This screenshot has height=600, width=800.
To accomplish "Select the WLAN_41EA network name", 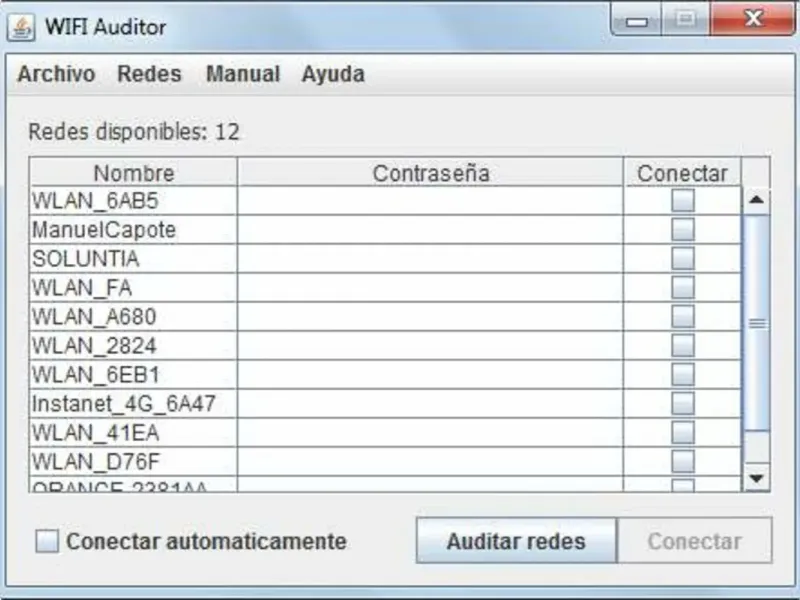I will point(96,433).
